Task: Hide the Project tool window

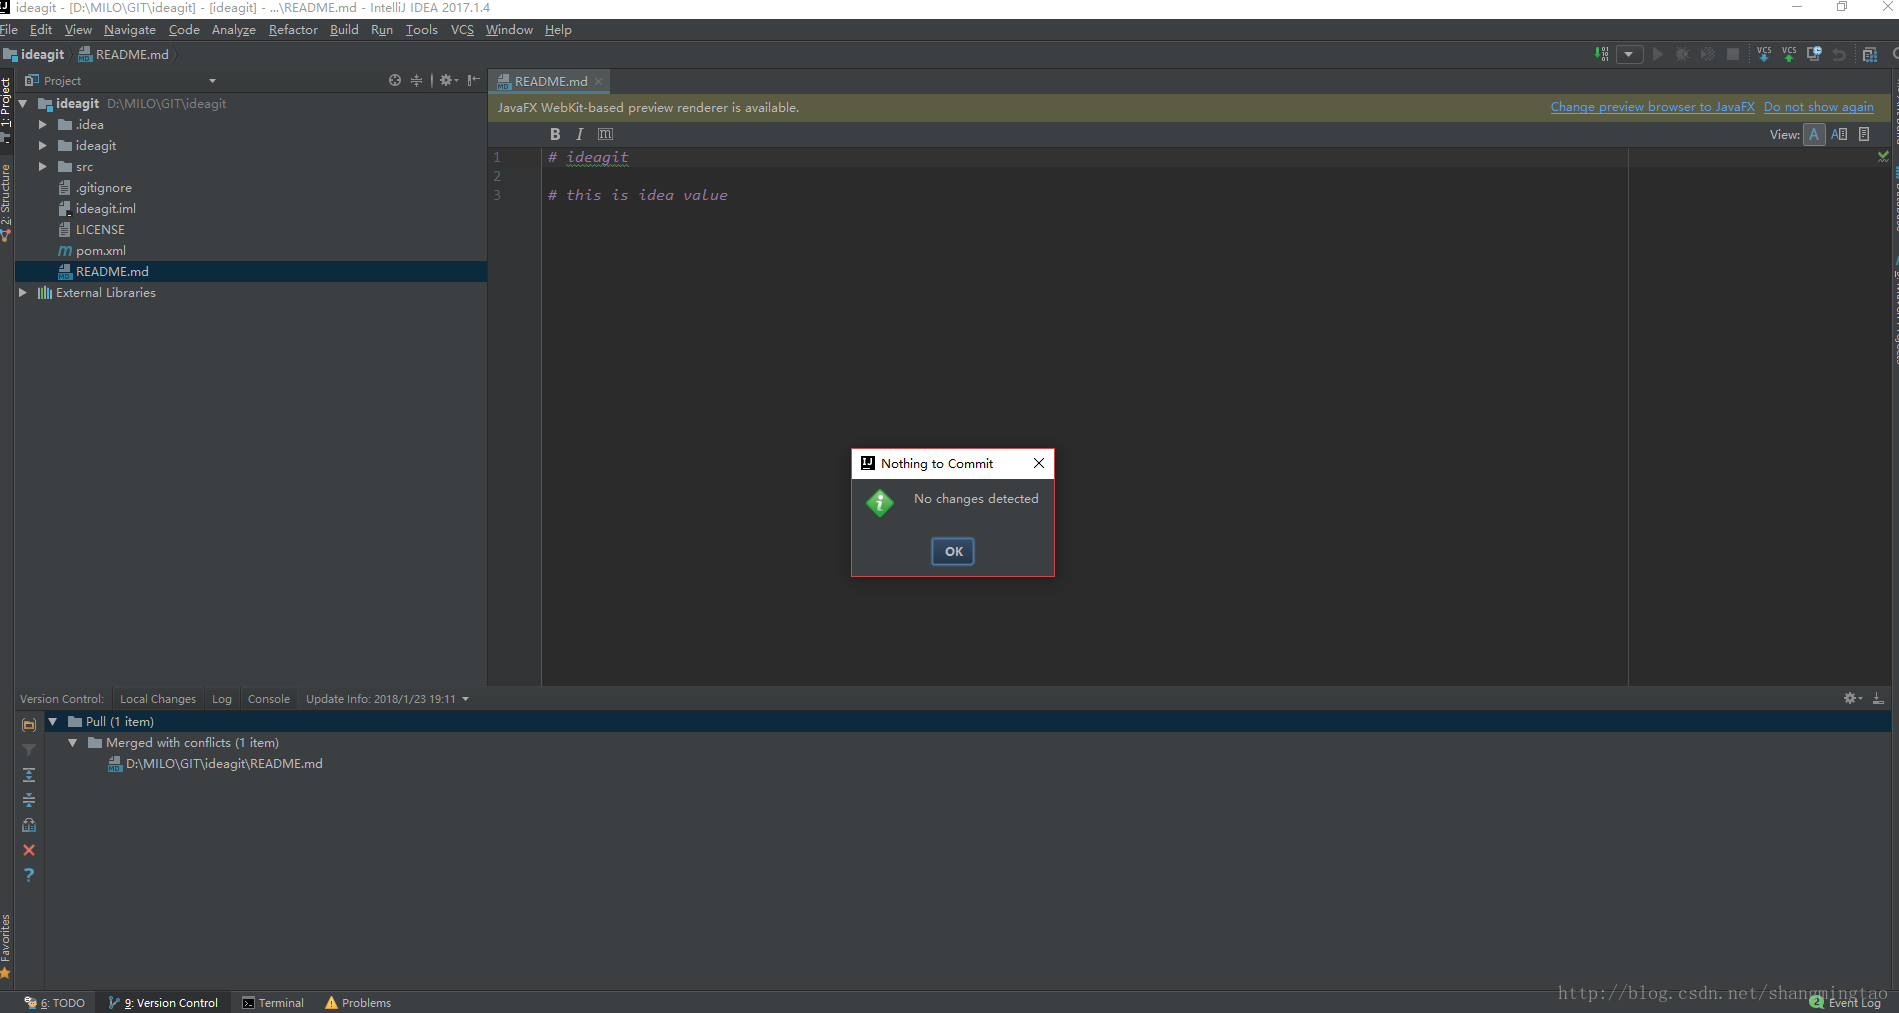Action: [474, 80]
